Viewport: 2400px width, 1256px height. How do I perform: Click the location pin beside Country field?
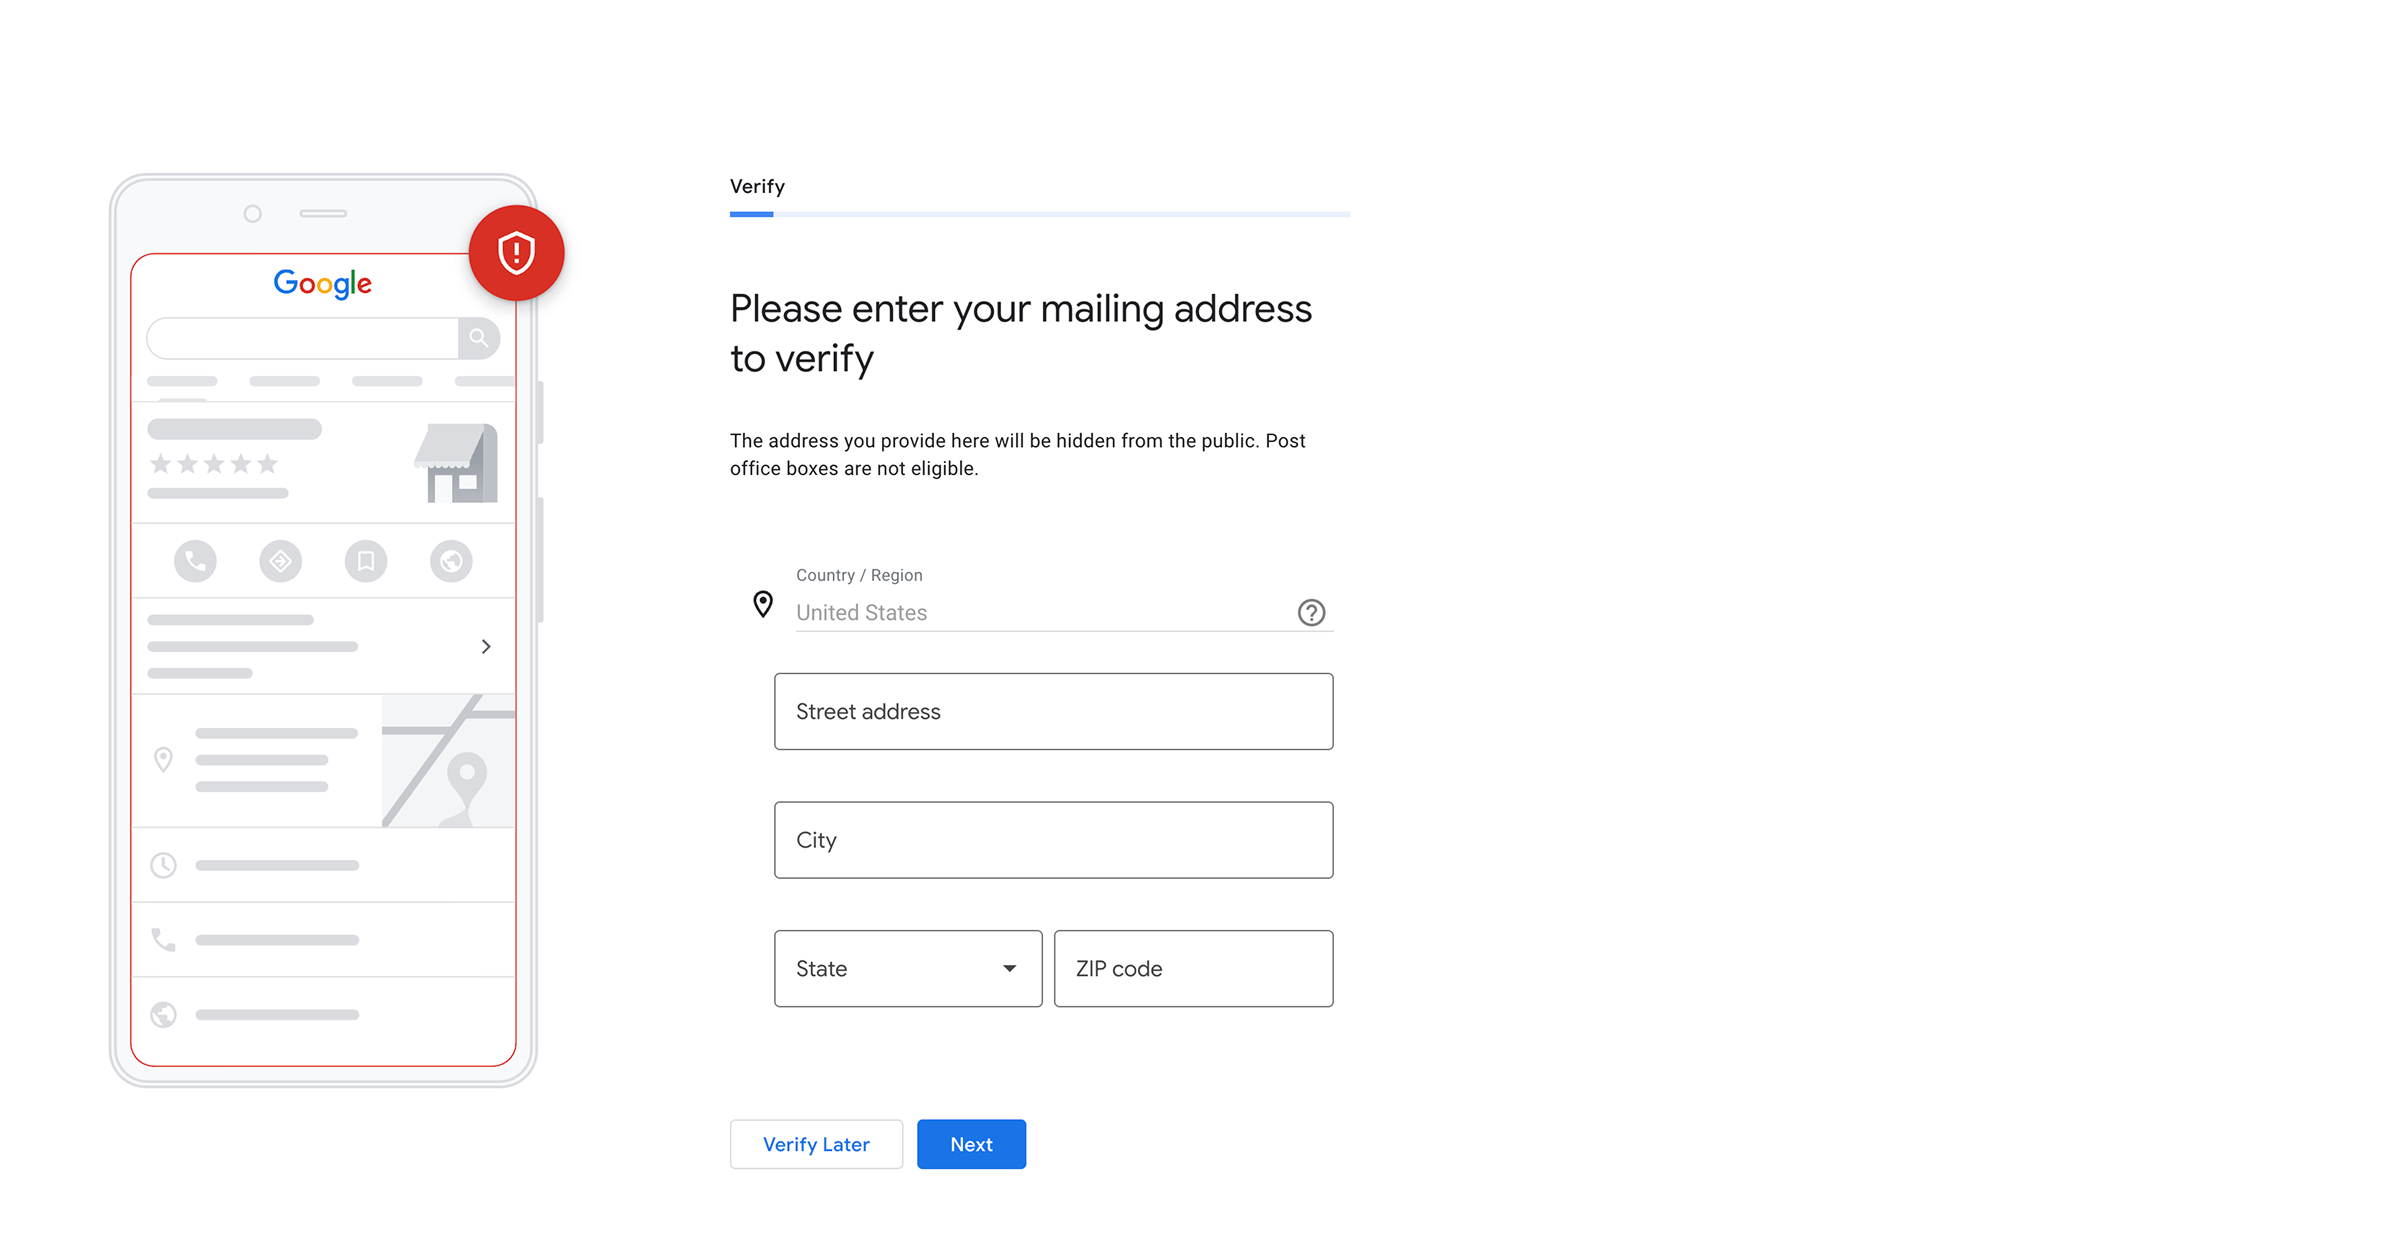[x=763, y=604]
